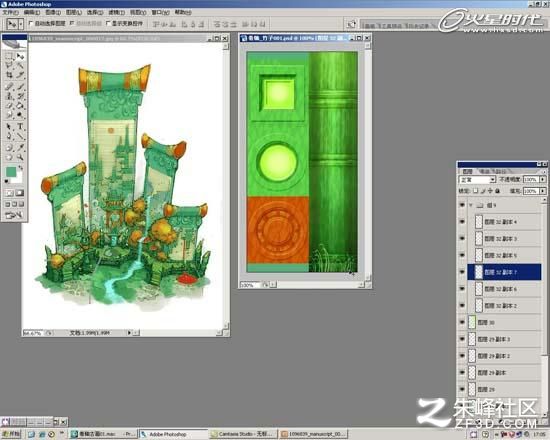
Task: Swap foreground and background colors
Action: point(21,168)
